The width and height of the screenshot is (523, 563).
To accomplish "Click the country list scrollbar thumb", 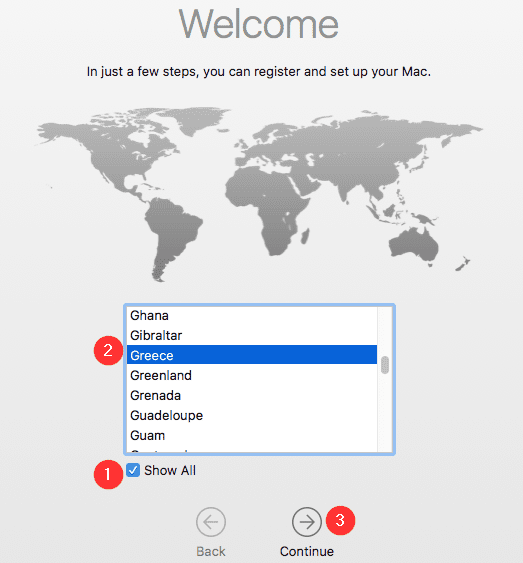I will point(385,365).
